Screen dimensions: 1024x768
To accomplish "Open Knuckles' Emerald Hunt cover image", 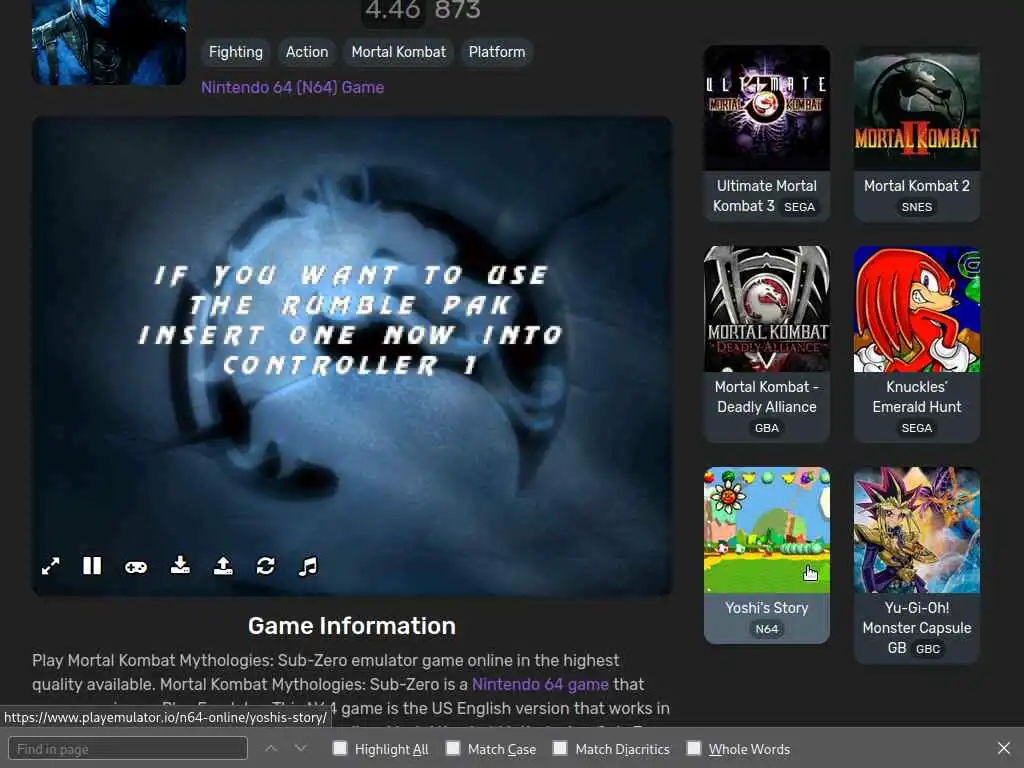I will tap(917, 309).
